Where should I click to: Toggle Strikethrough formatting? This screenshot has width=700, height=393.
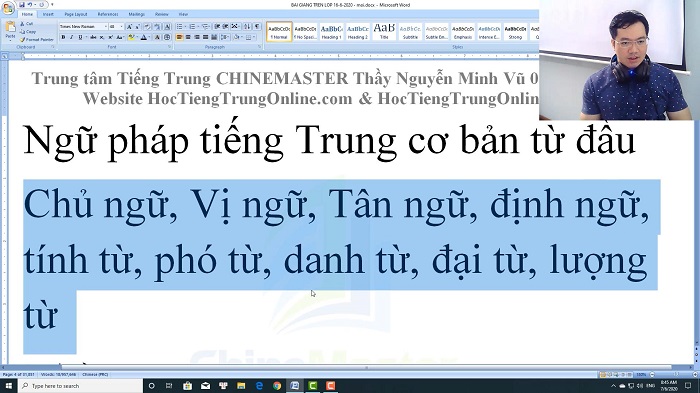click(93, 37)
